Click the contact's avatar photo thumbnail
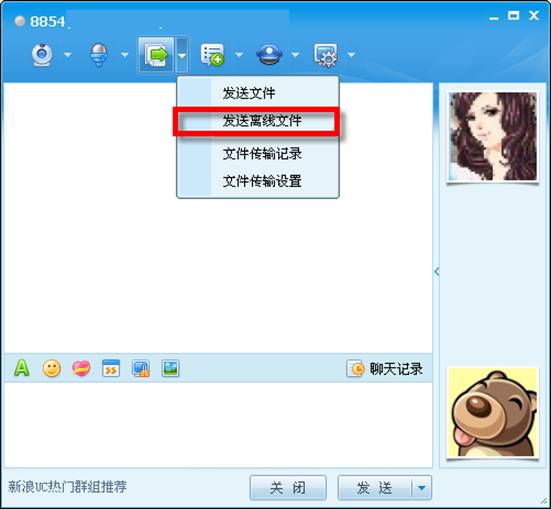This screenshot has height=509, width=551. tap(493, 137)
